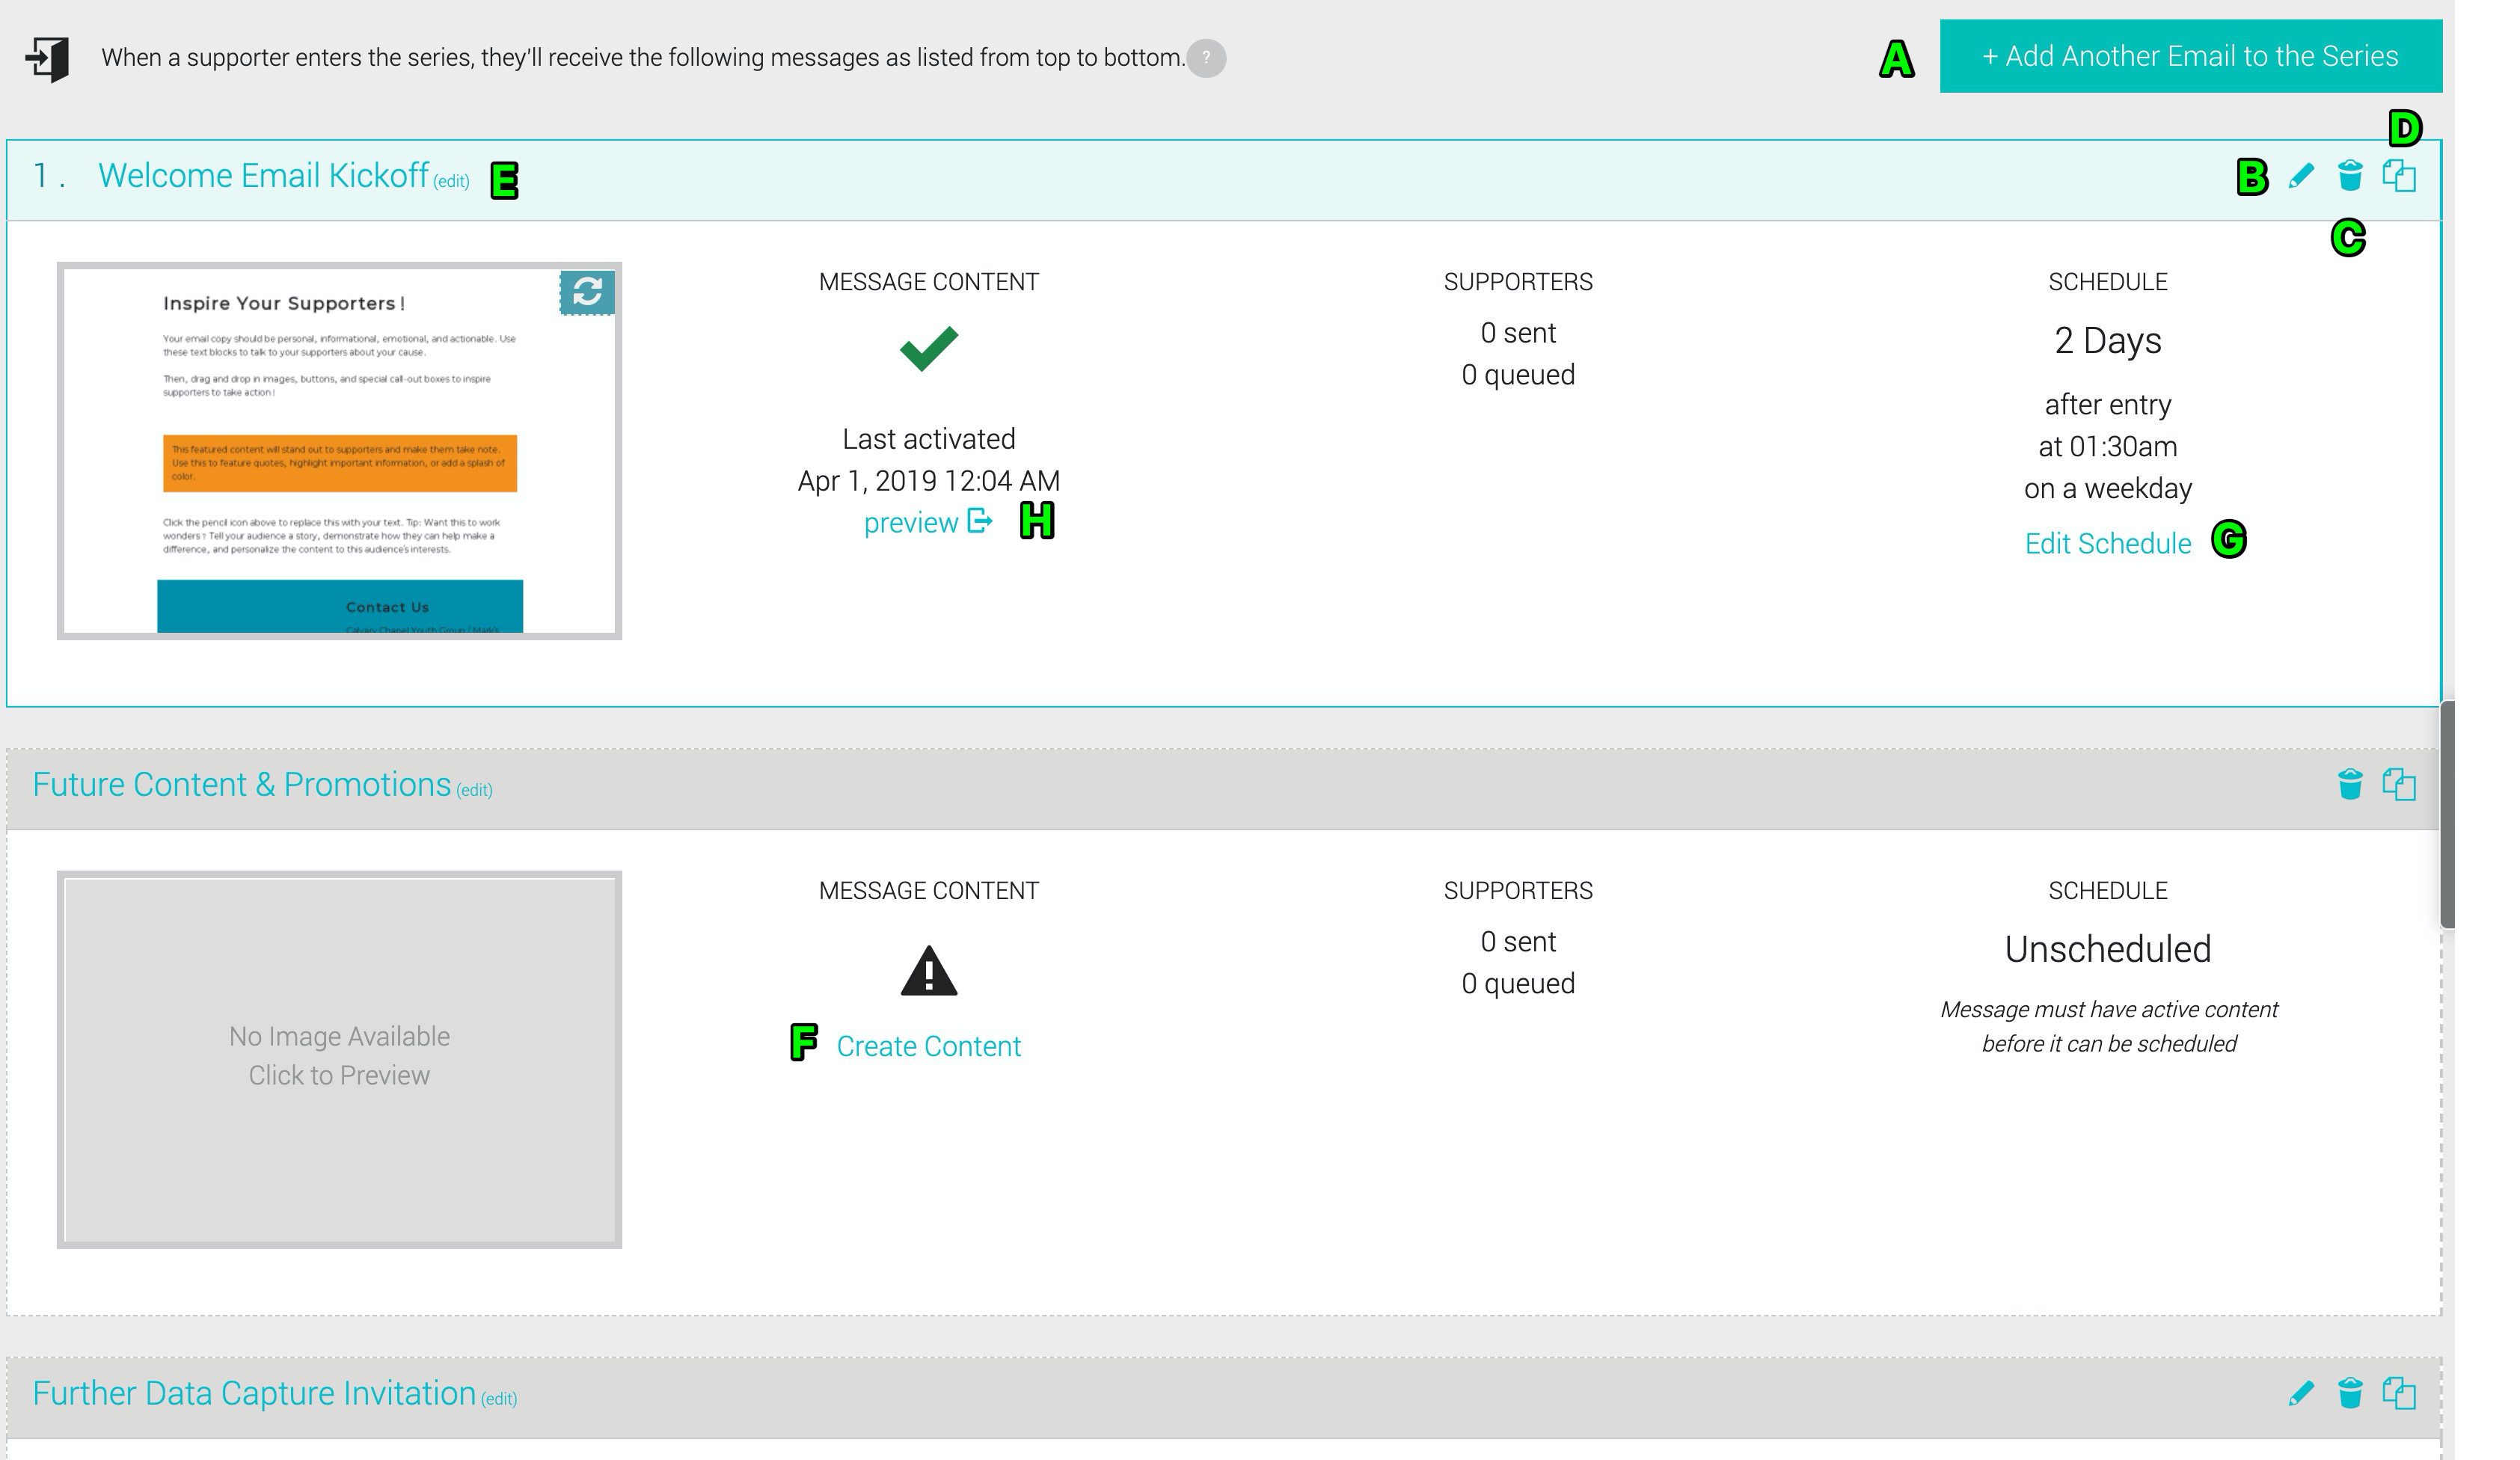
Task: Duplicate Welcome Email Kickoff with copy icon
Action: coord(2399,176)
